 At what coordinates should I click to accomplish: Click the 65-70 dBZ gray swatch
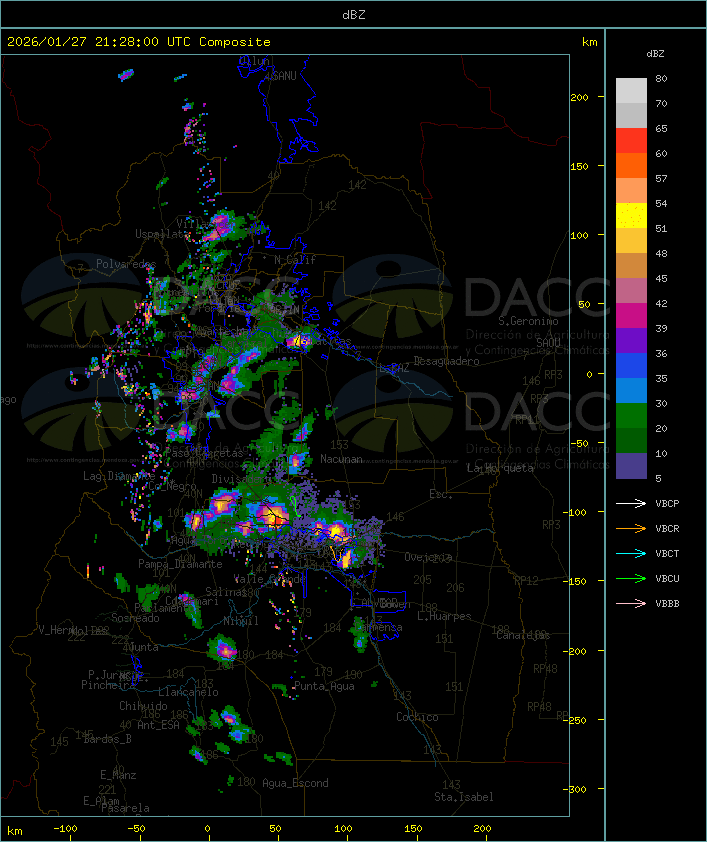631,115
